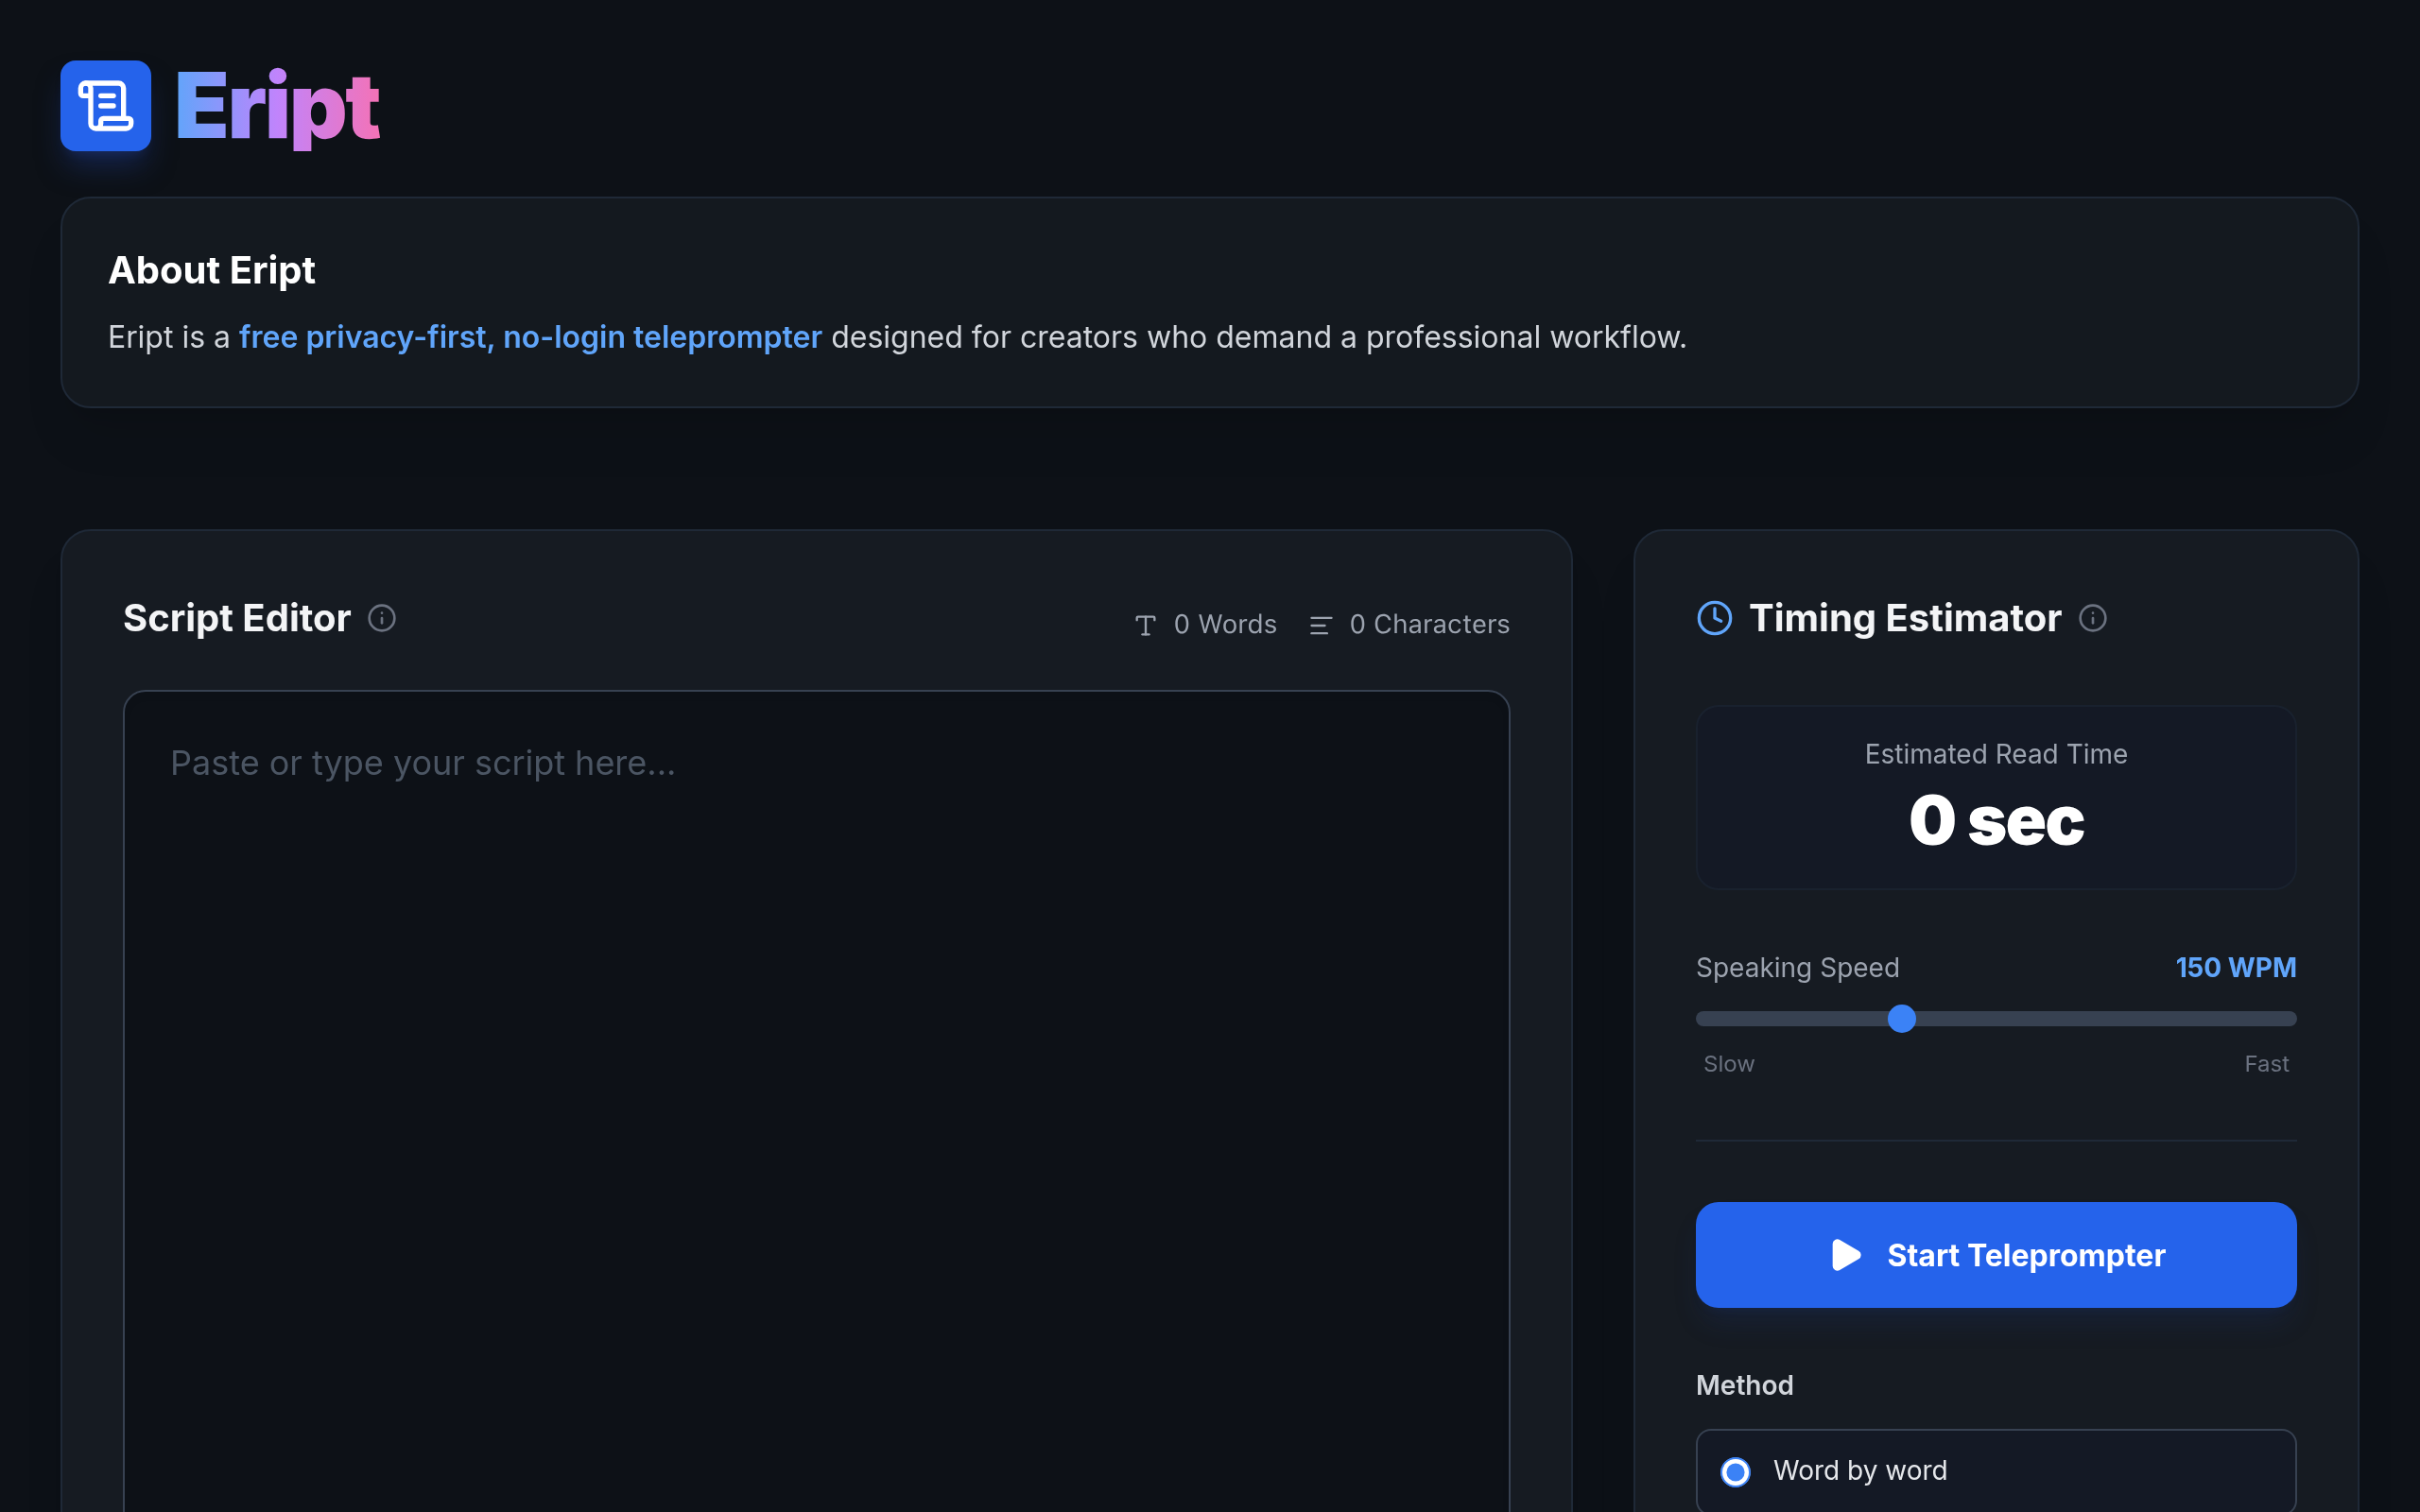This screenshot has width=2420, height=1512.
Task: Click the 0 Words counter
Action: point(1224,624)
